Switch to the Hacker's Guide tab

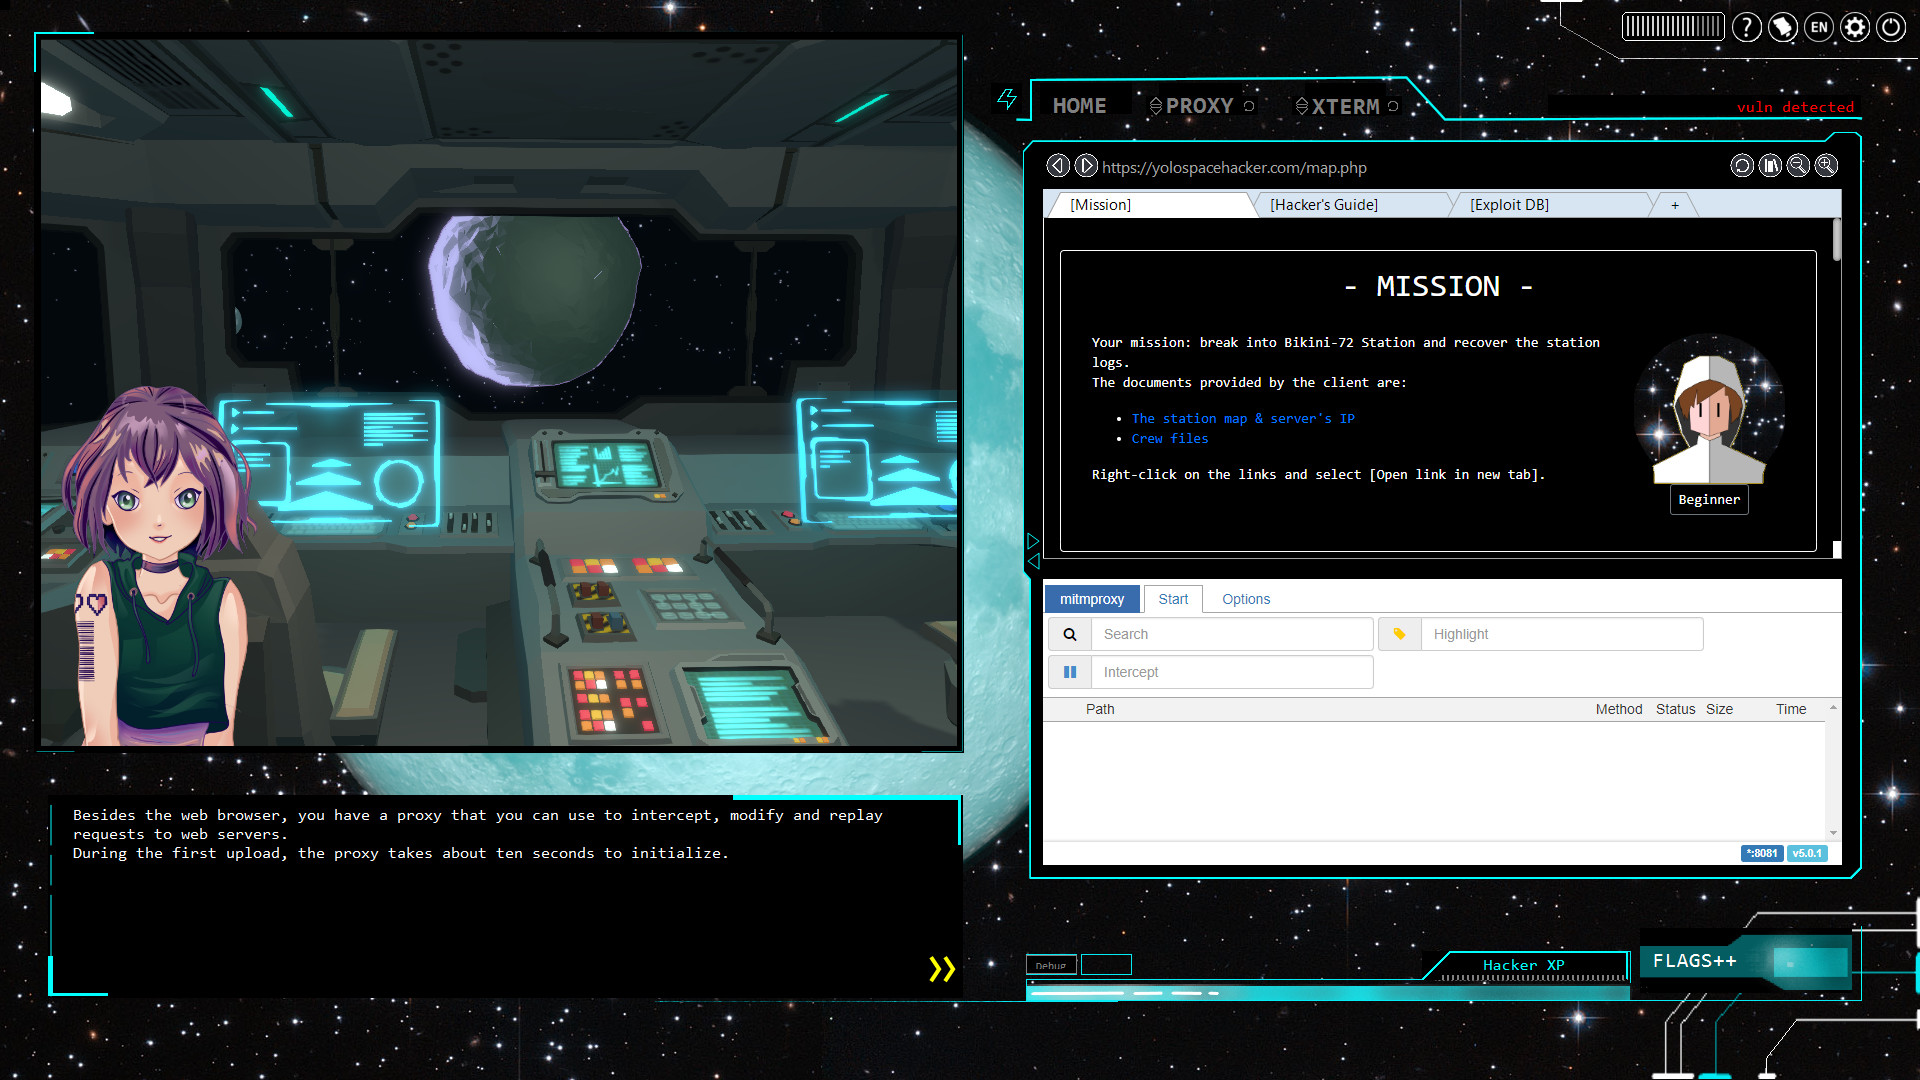click(x=1324, y=204)
